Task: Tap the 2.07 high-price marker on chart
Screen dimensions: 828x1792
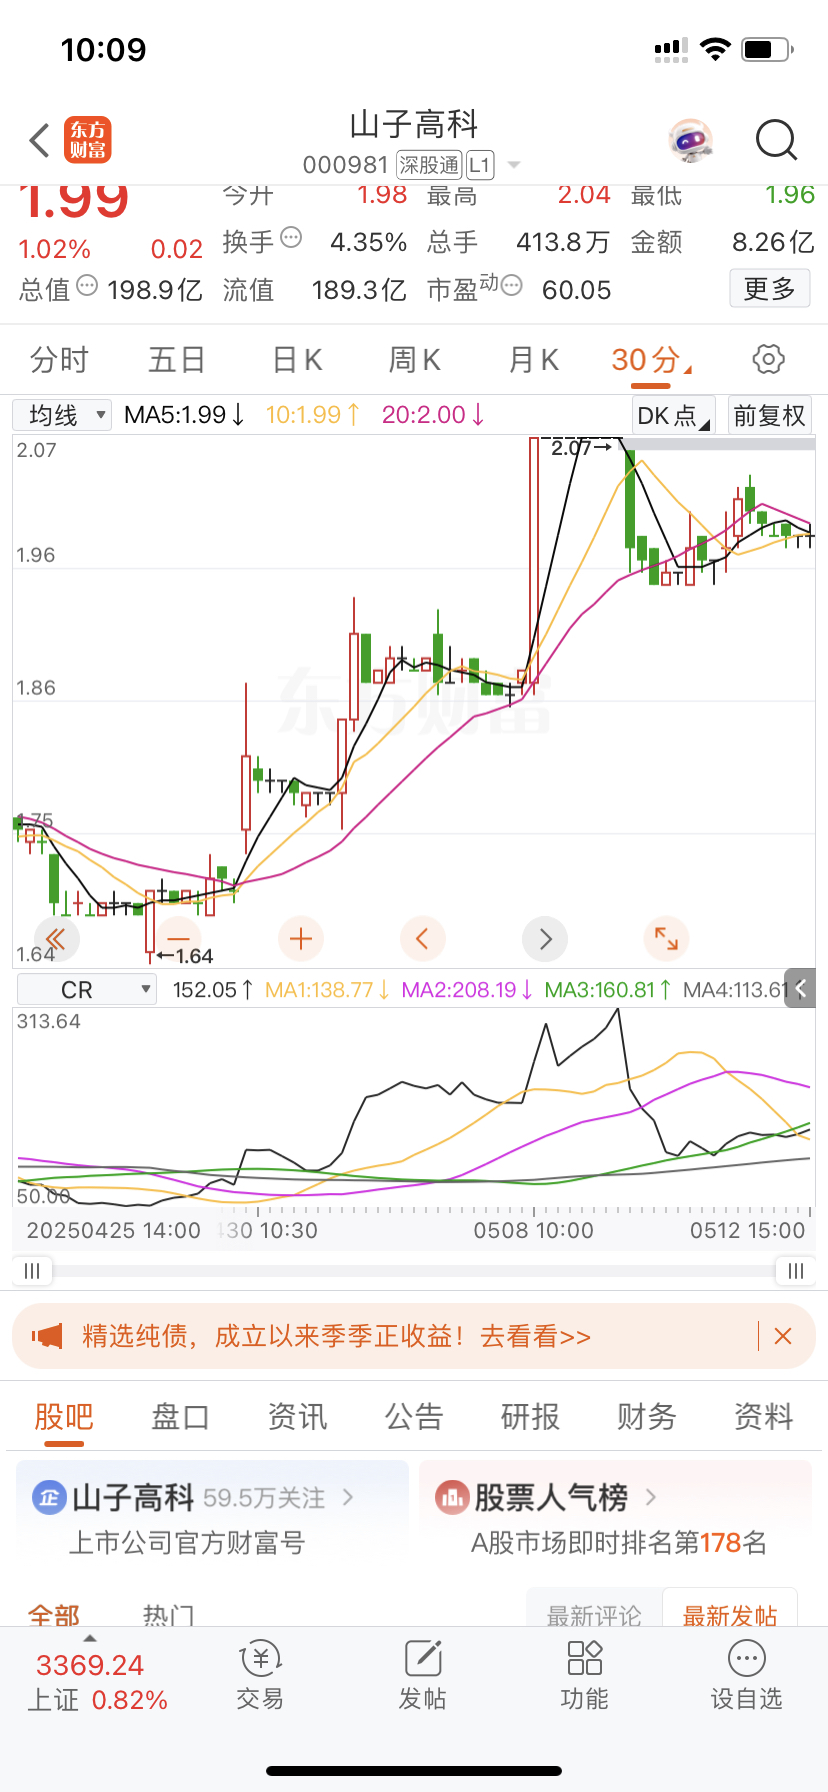Action: click(581, 448)
